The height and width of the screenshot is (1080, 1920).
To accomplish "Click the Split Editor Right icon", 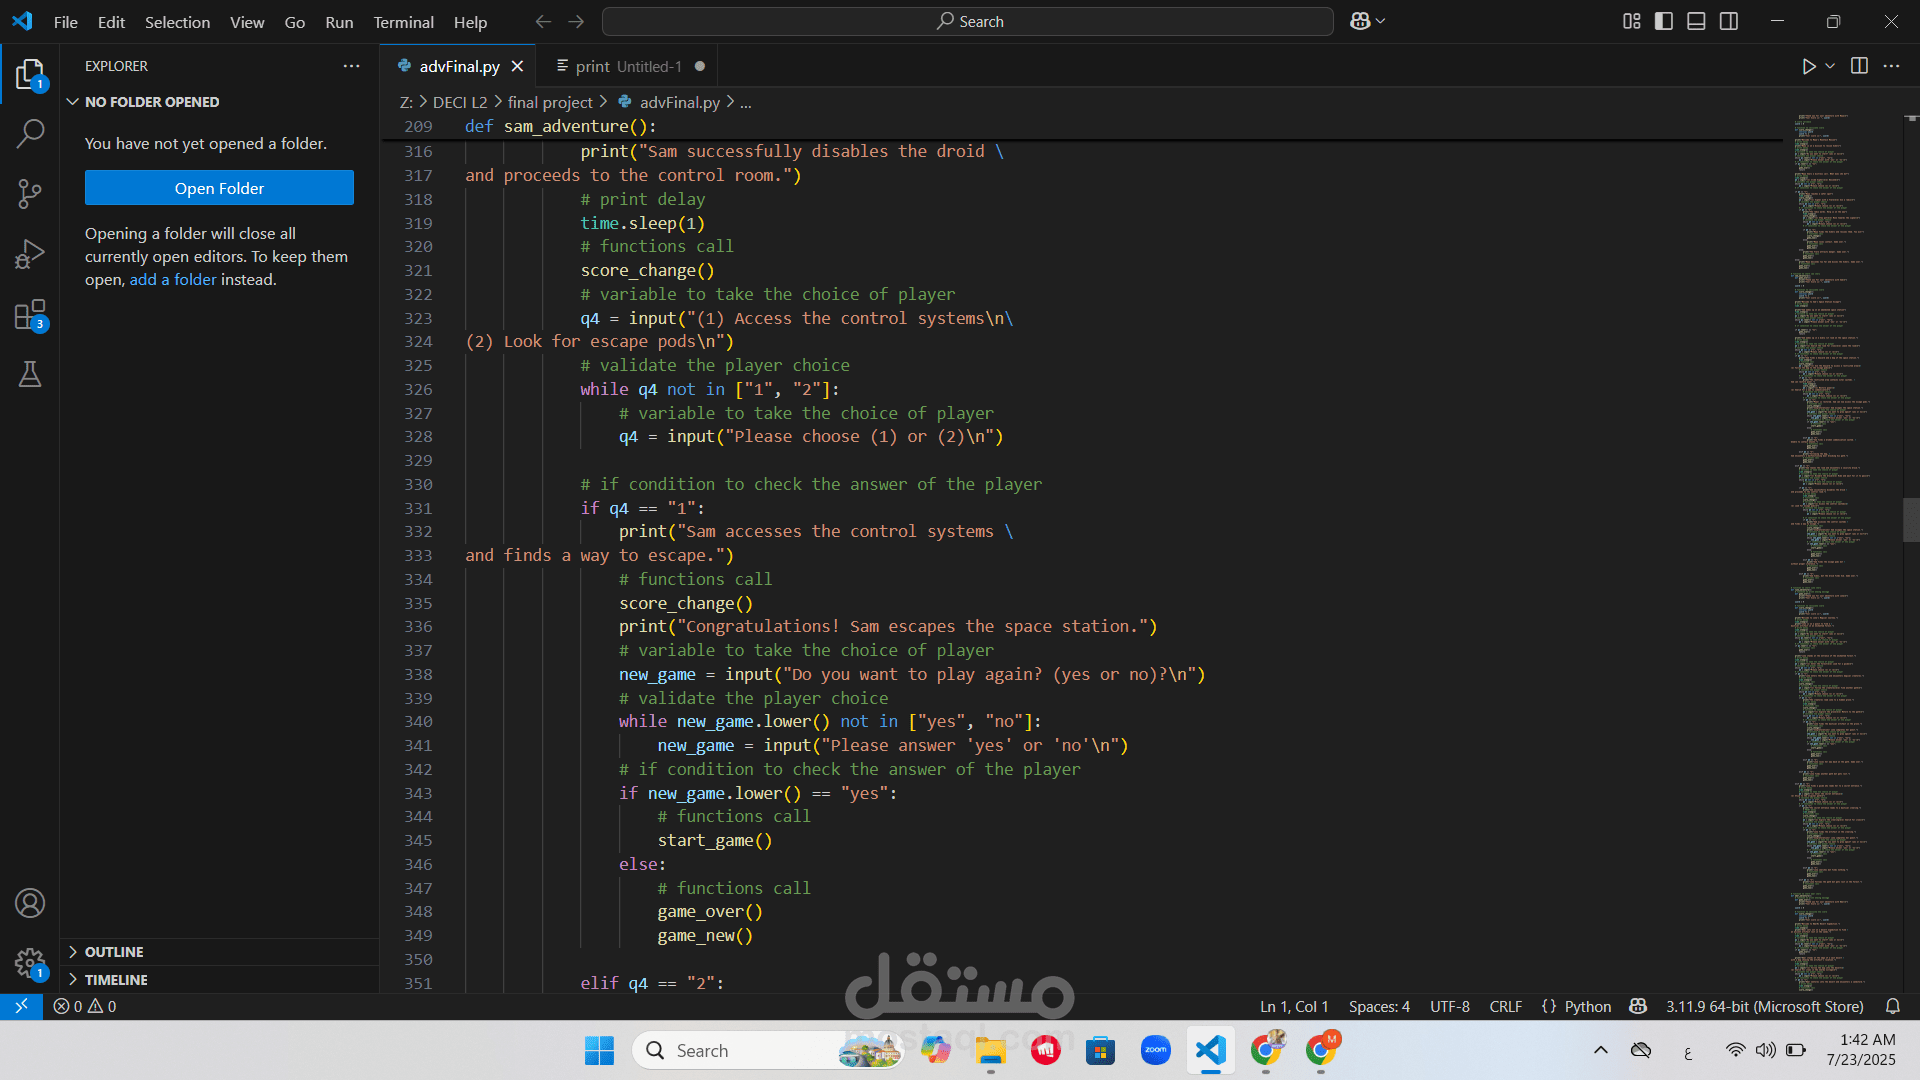I will 1859,66.
